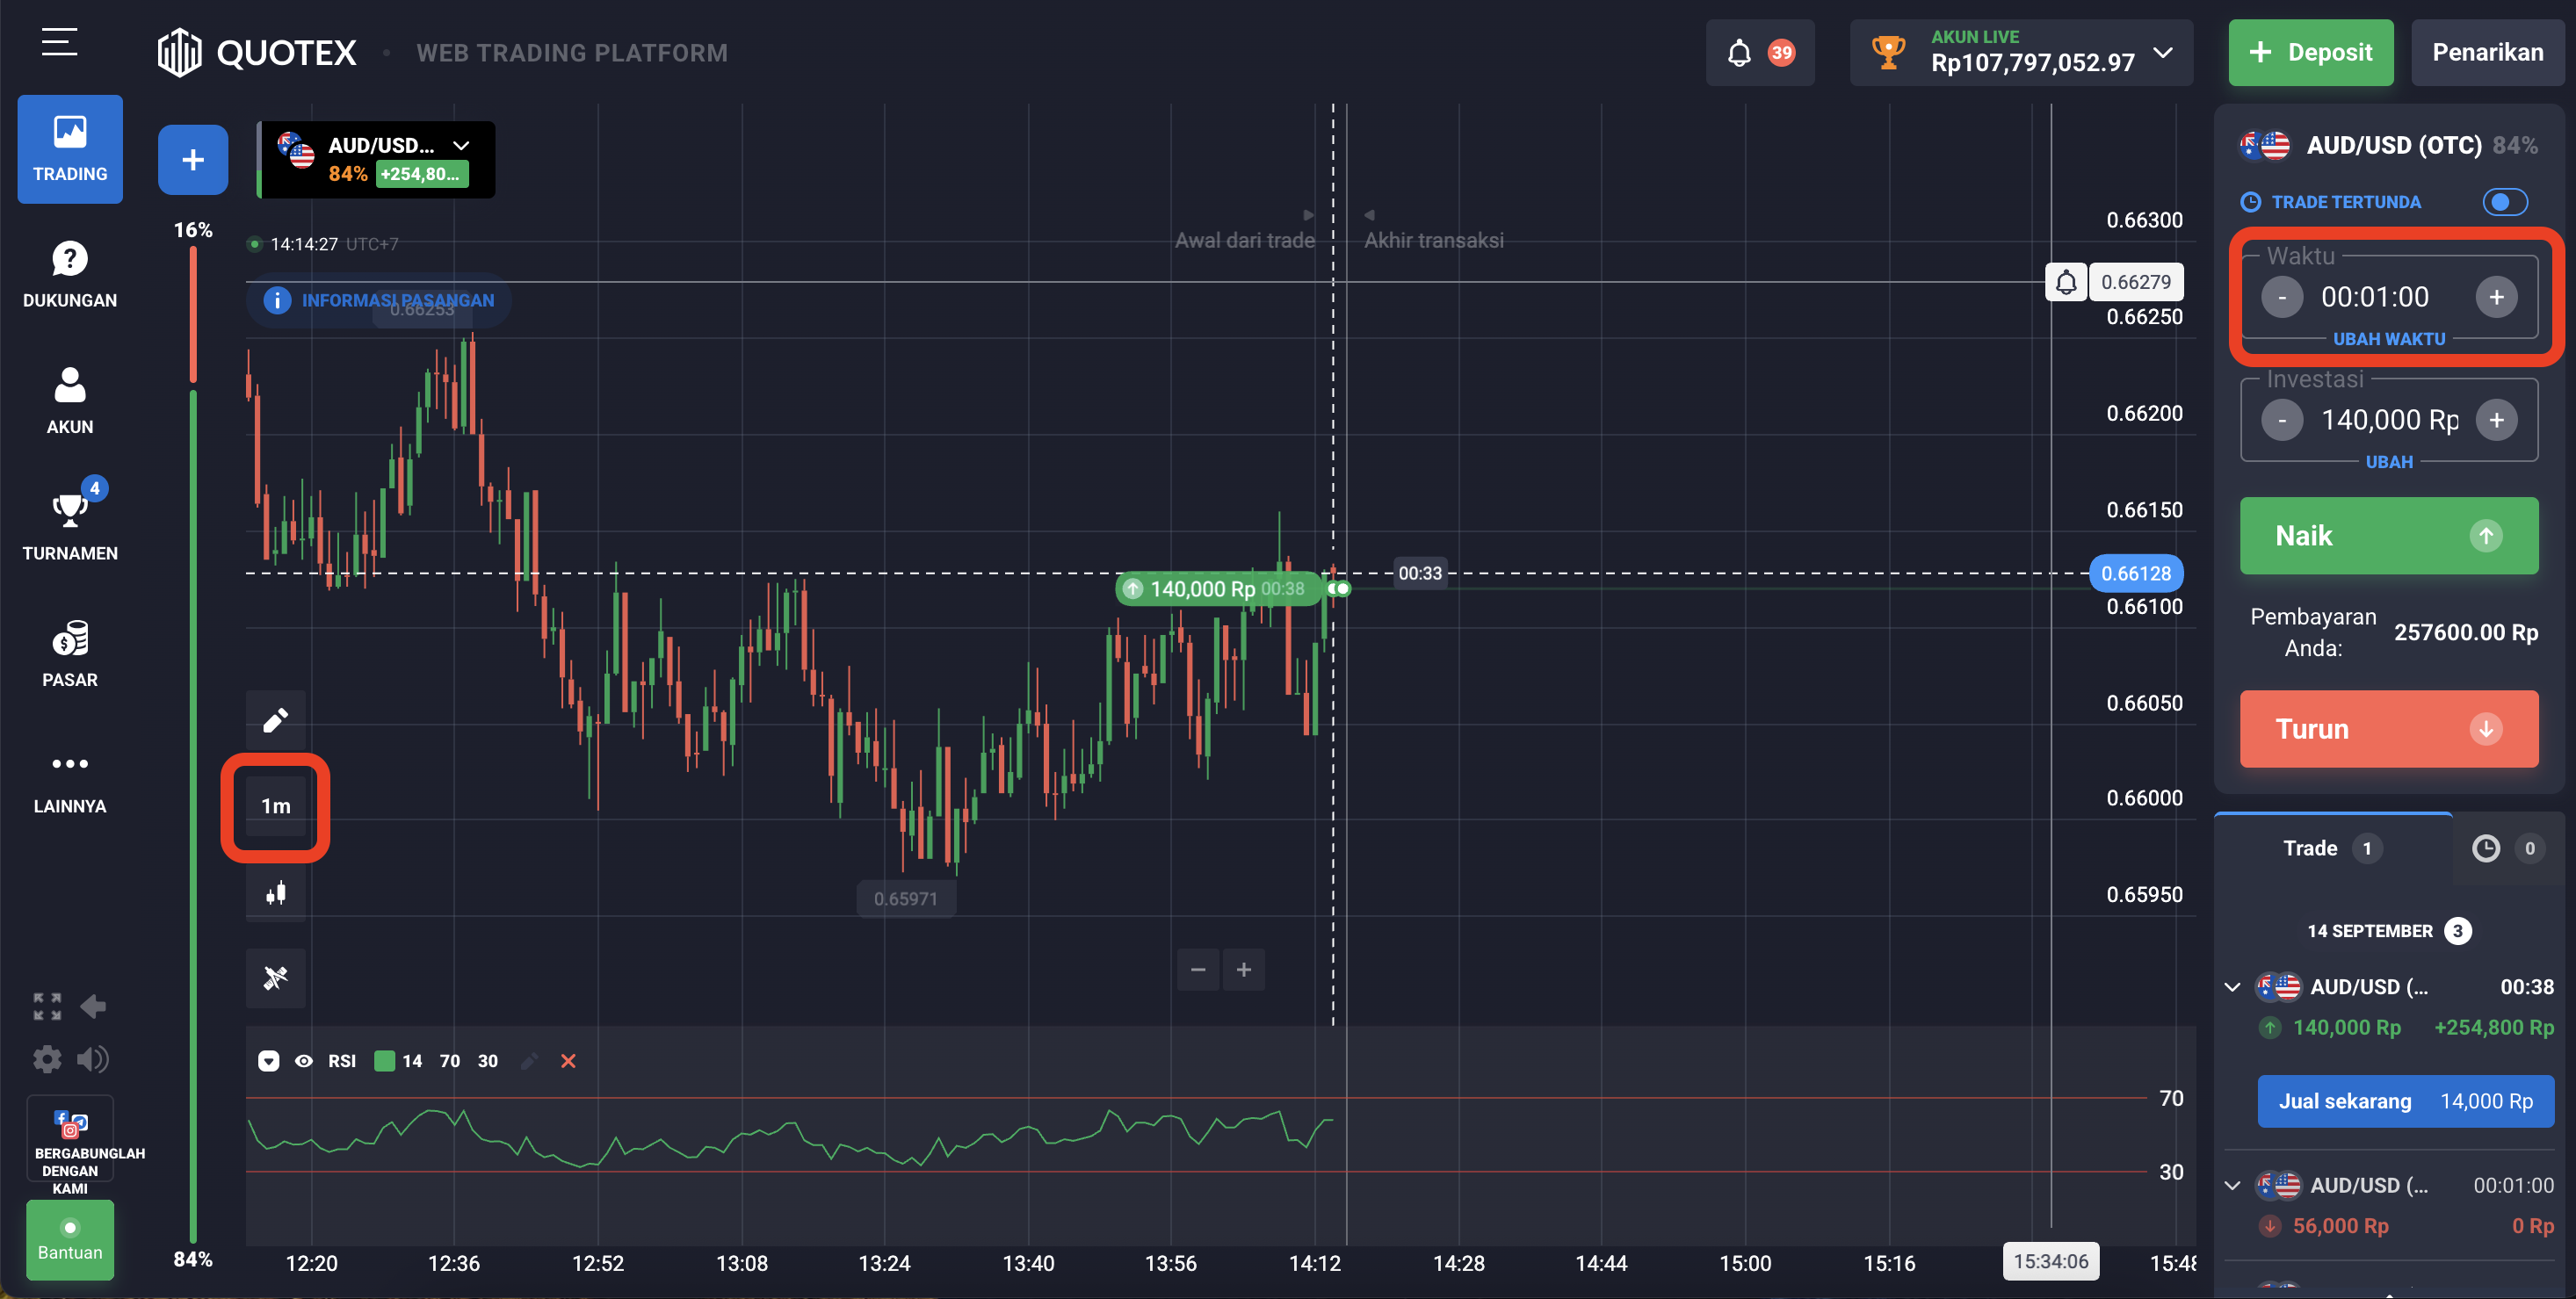The height and width of the screenshot is (1299, 2576).
Task: Open the hamburger menu
Action: pos(59,42)
